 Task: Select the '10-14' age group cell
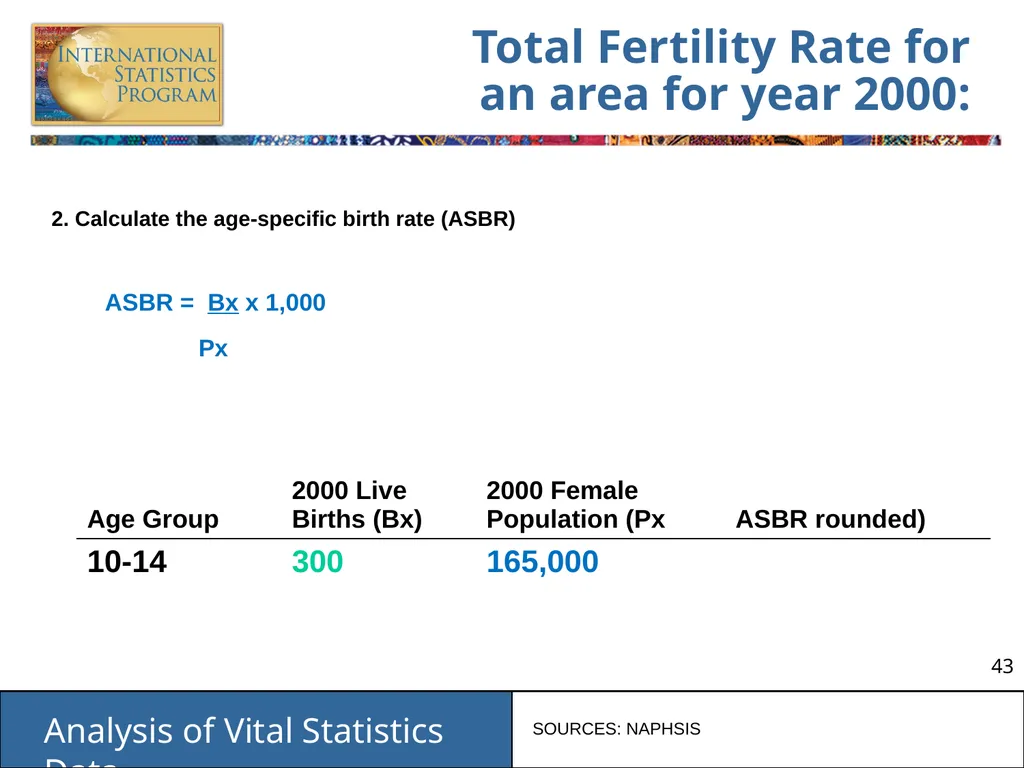(127, 562)
